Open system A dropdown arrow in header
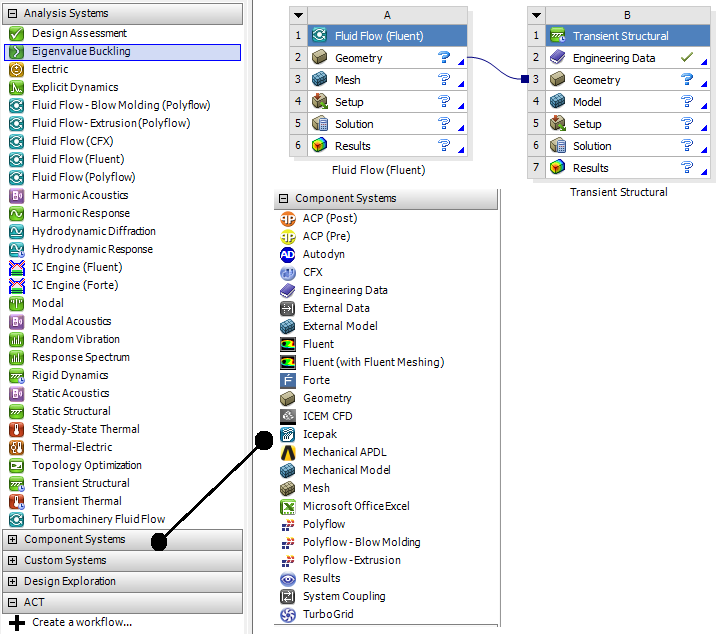The width and height of the screenshot is (727, 634). point(297,15)
